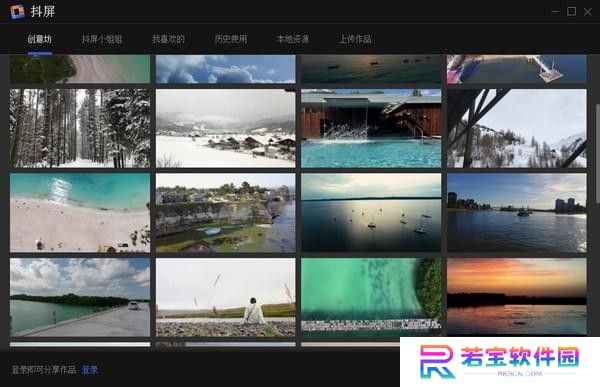The height and width of the screenshot is (387, 600).
Task: Open the 抖屏小姐姐 tab
Action: point(102,39)
